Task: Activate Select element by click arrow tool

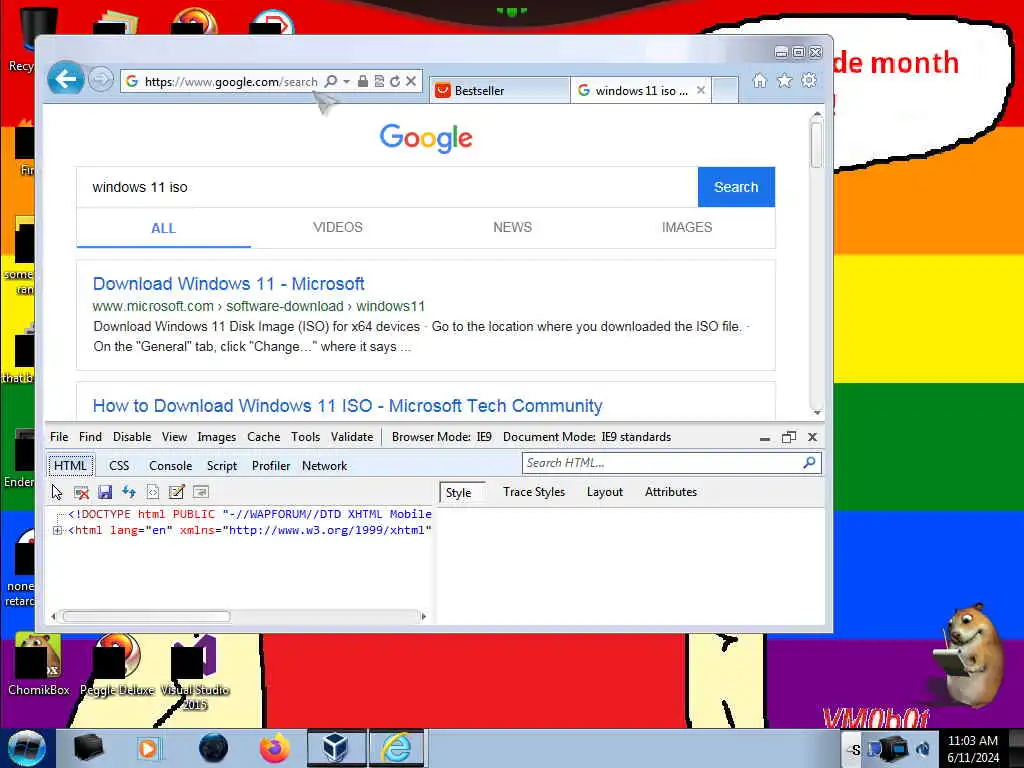Action: (x=57, y=492)
